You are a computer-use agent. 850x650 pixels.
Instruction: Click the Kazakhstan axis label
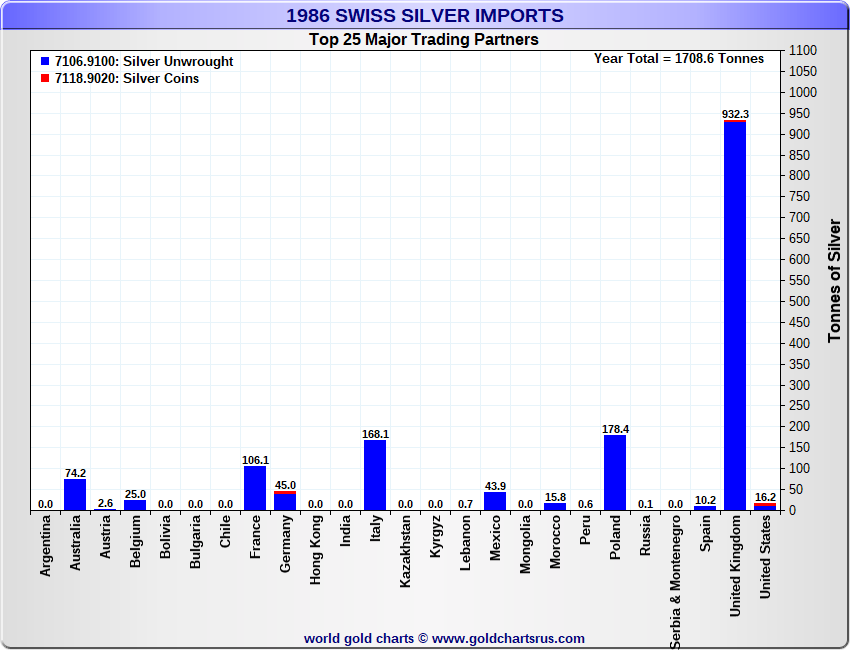pyautogui.click(x=405, y=551)
